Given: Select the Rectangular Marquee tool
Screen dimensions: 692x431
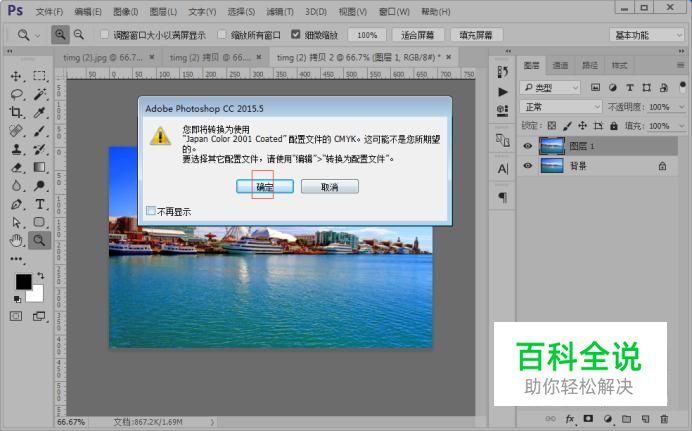Looking at the screenshot, I should pos(39,76).
